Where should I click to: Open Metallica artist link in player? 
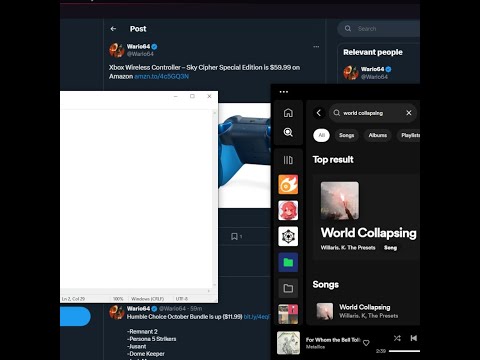(x=315, y=347)
